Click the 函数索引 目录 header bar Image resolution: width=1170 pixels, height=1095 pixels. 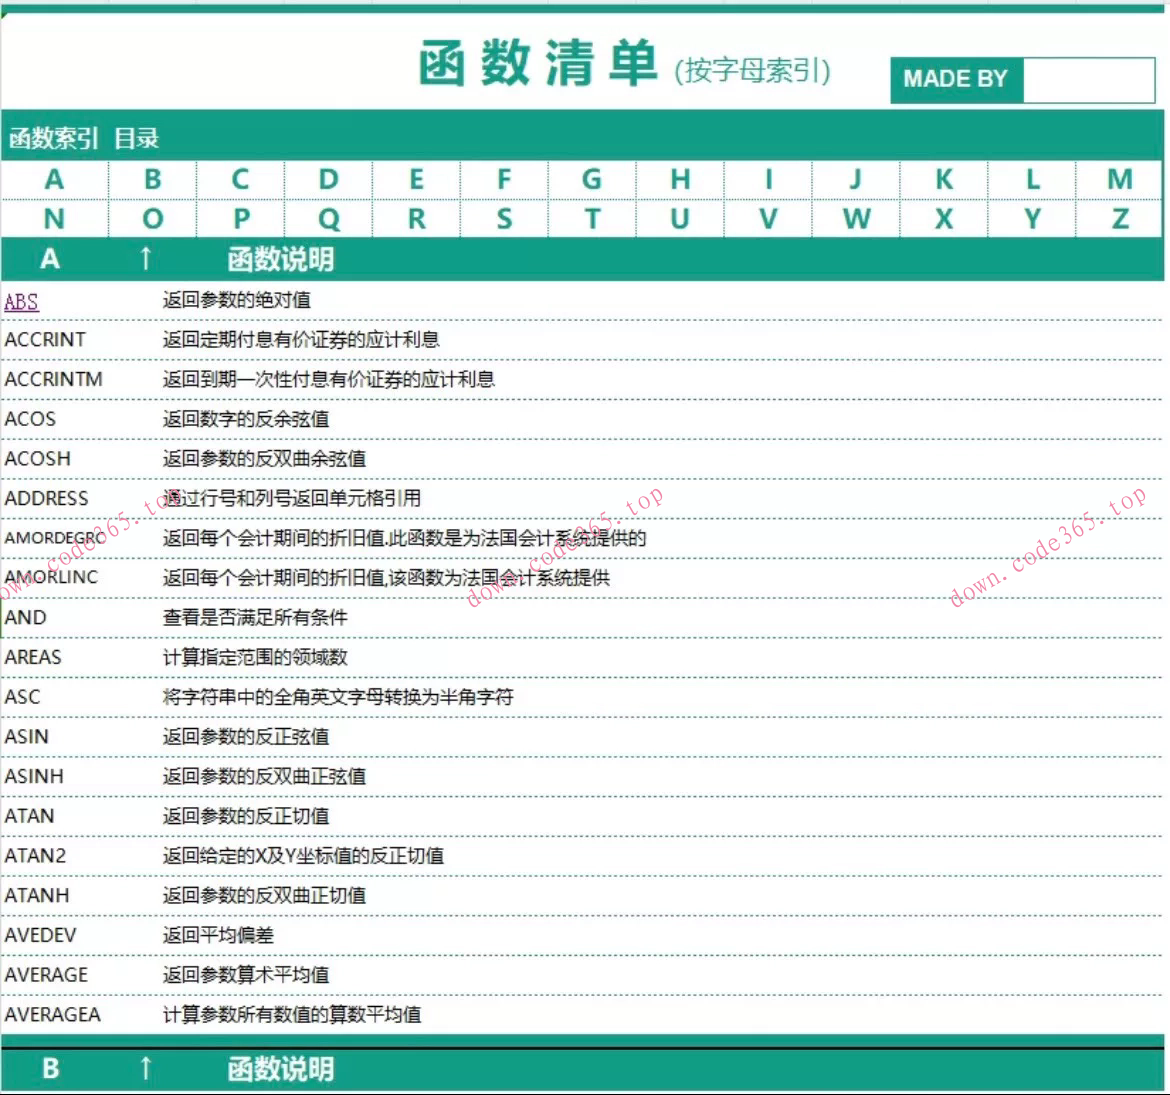click(84, 138)
